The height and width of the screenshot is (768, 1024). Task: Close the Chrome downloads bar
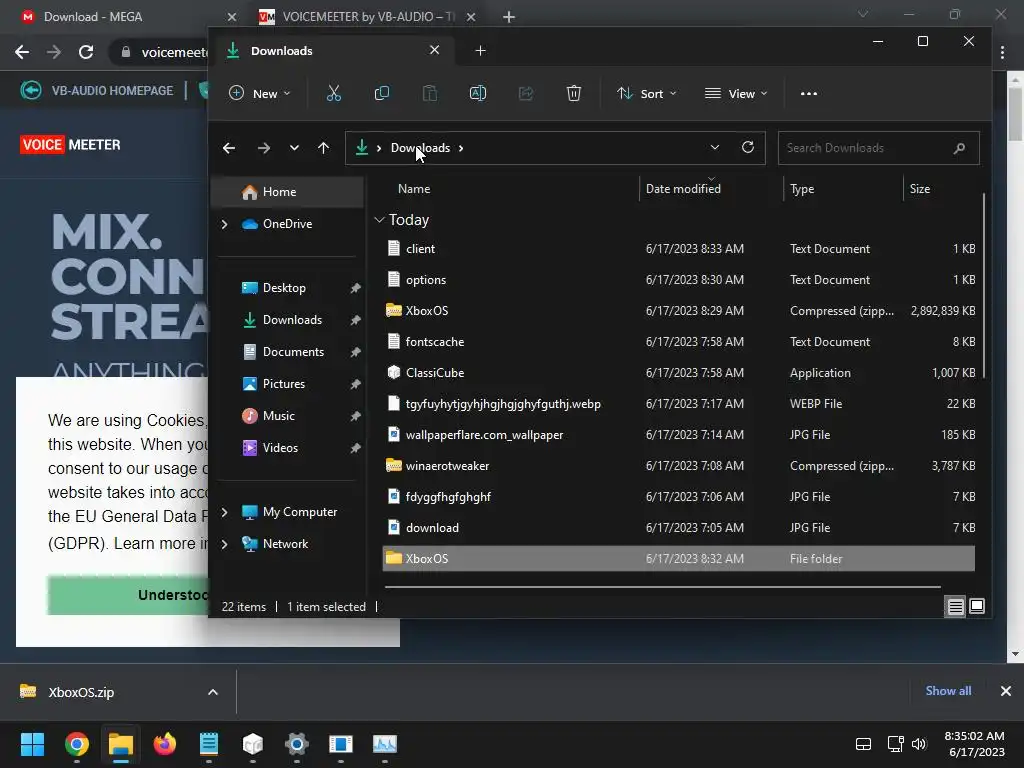1006,691
